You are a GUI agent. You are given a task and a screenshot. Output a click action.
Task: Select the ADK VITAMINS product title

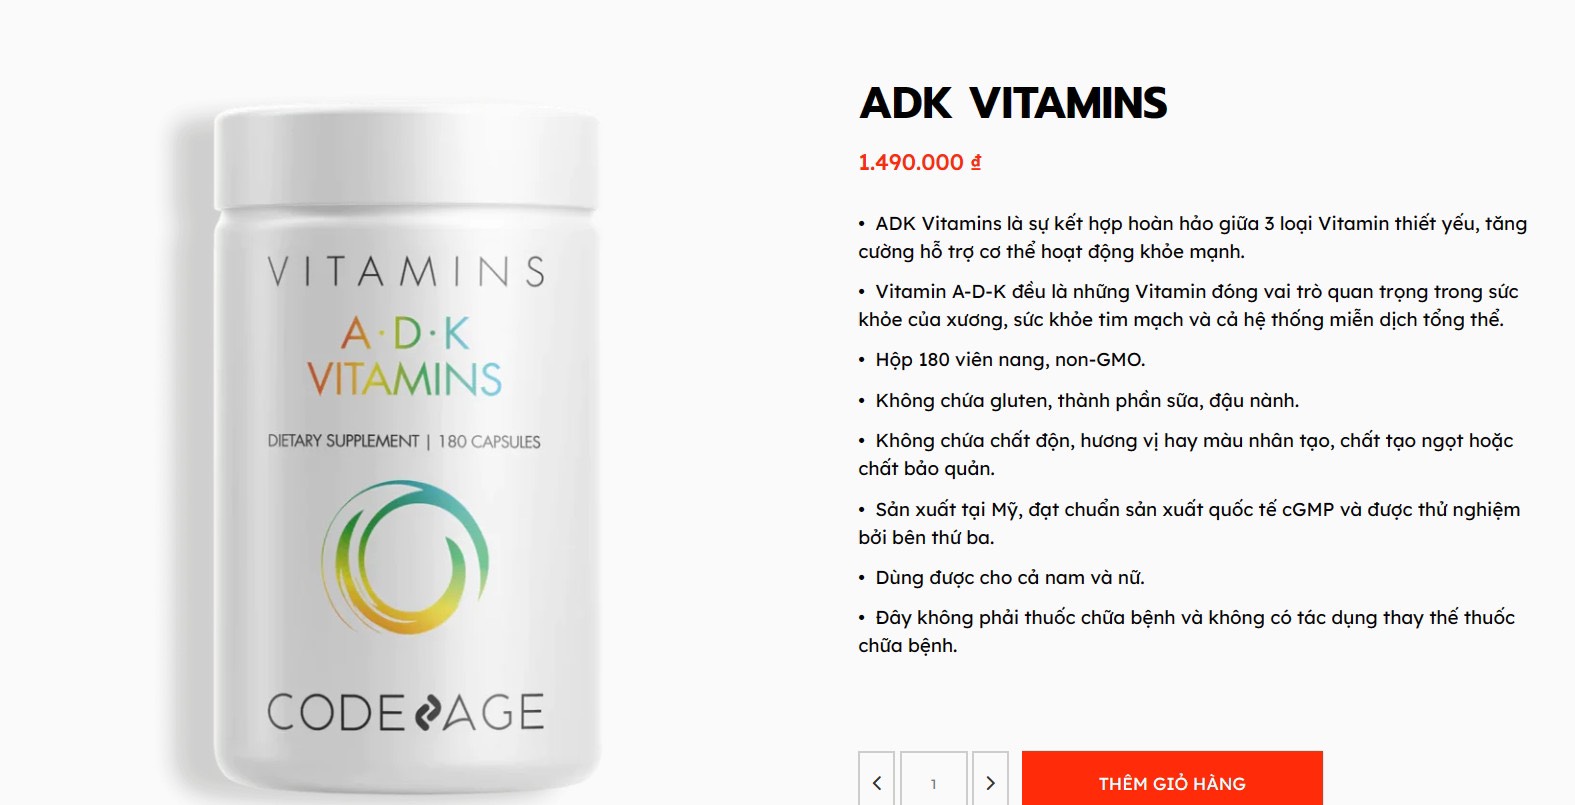point(1013,103)
